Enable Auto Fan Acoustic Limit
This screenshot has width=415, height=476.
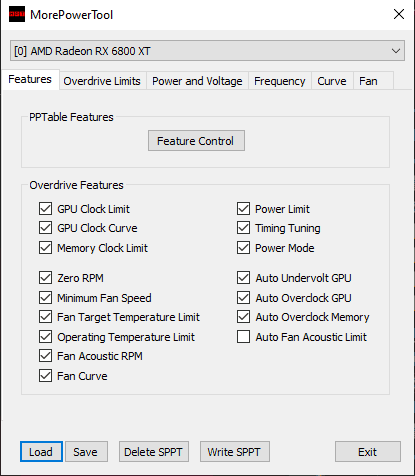pos(244,337)
